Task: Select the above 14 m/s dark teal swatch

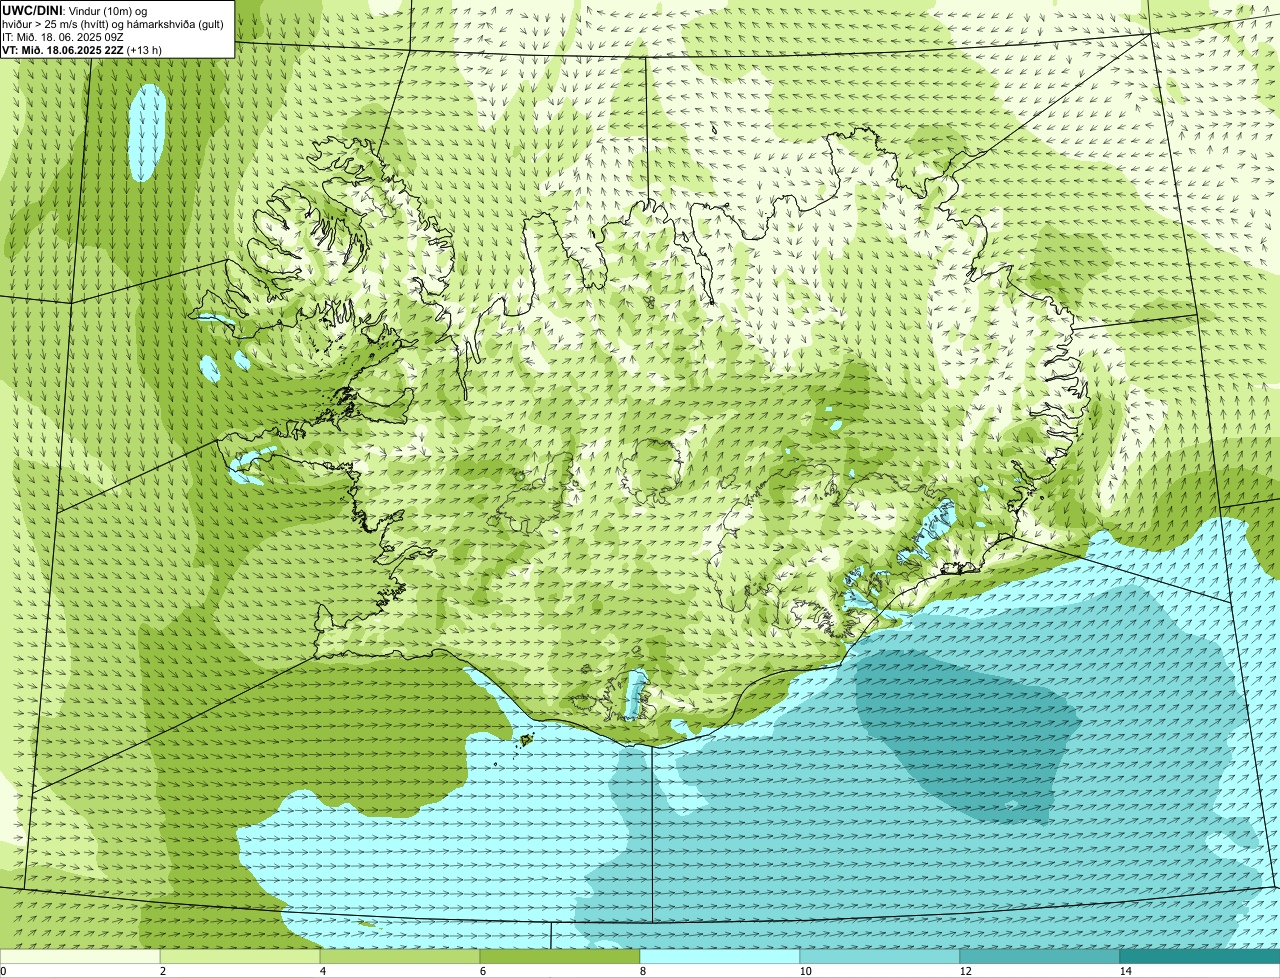Action: [1200, 956]
